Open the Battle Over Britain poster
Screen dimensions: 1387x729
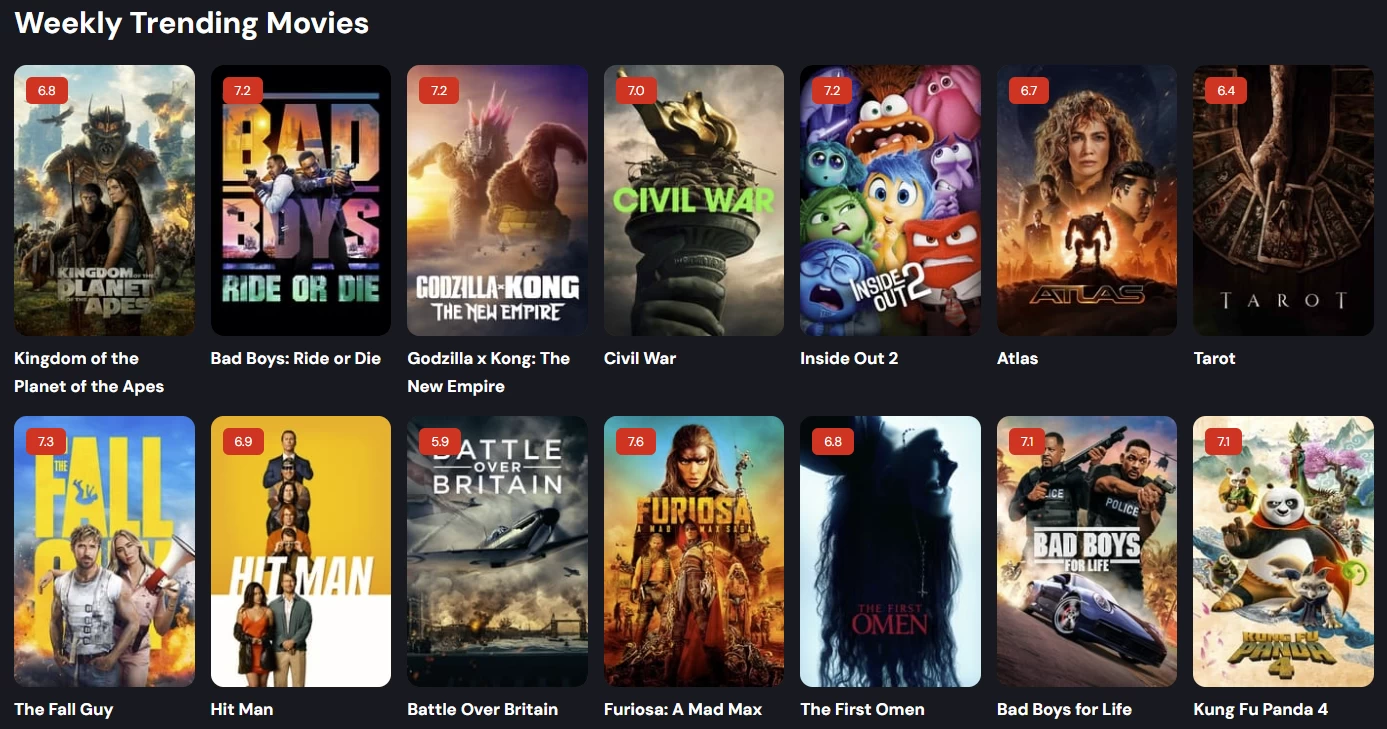(497, 551)
